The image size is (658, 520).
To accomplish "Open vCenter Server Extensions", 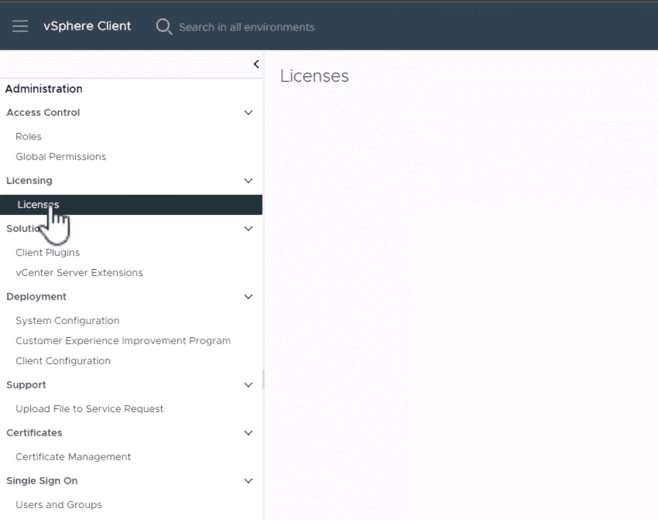I will point(79,273).
